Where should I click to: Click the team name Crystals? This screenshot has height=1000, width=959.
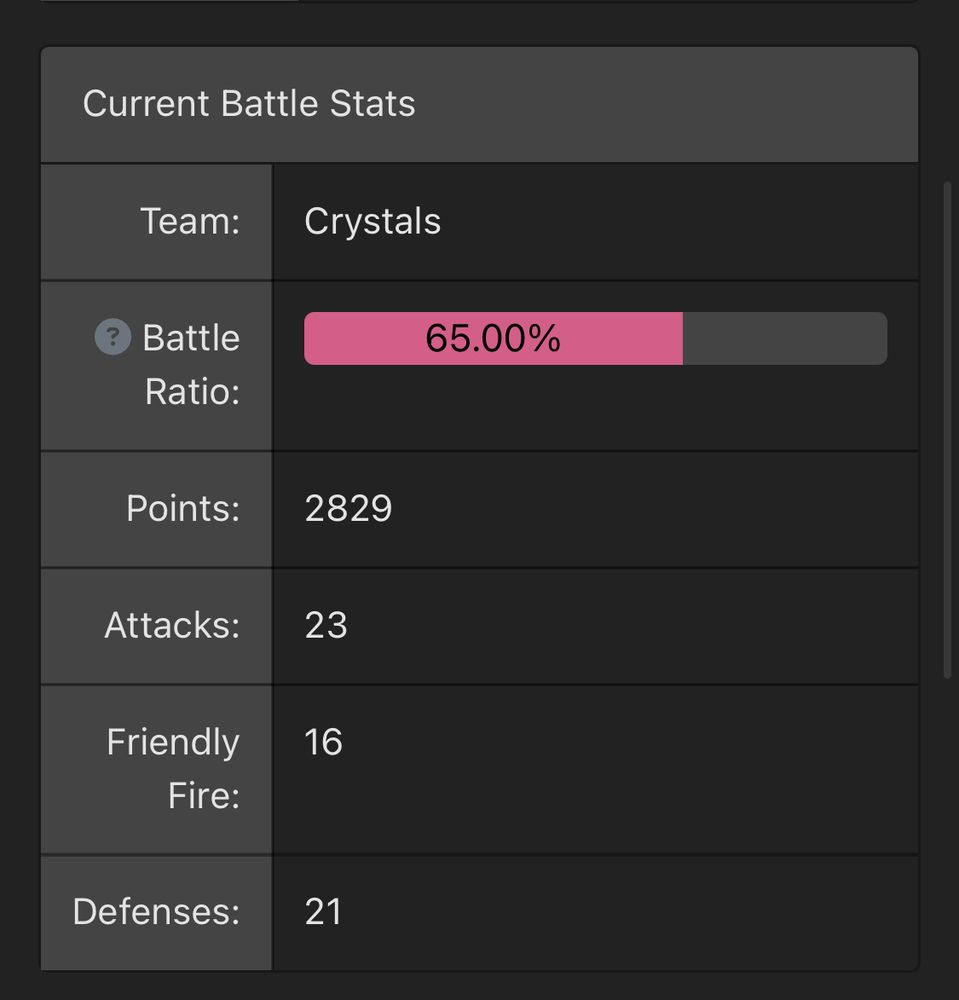point(372,221)
